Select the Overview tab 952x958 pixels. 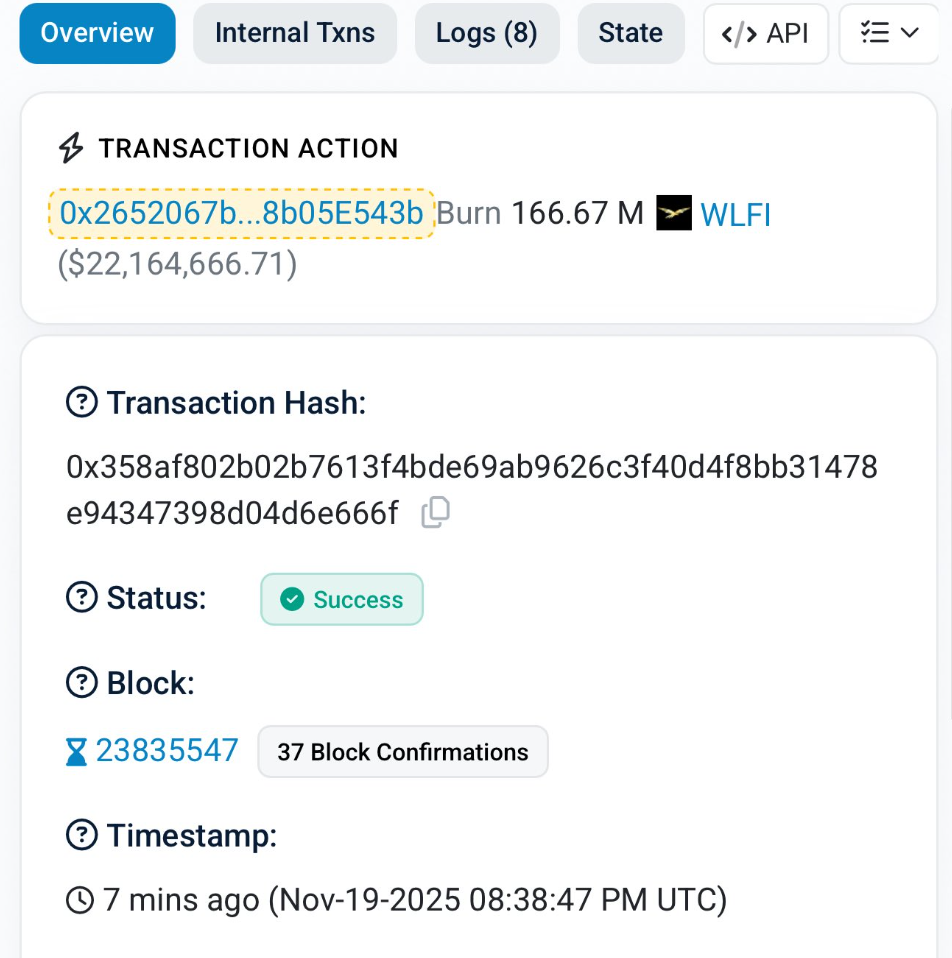pos(97,33)
